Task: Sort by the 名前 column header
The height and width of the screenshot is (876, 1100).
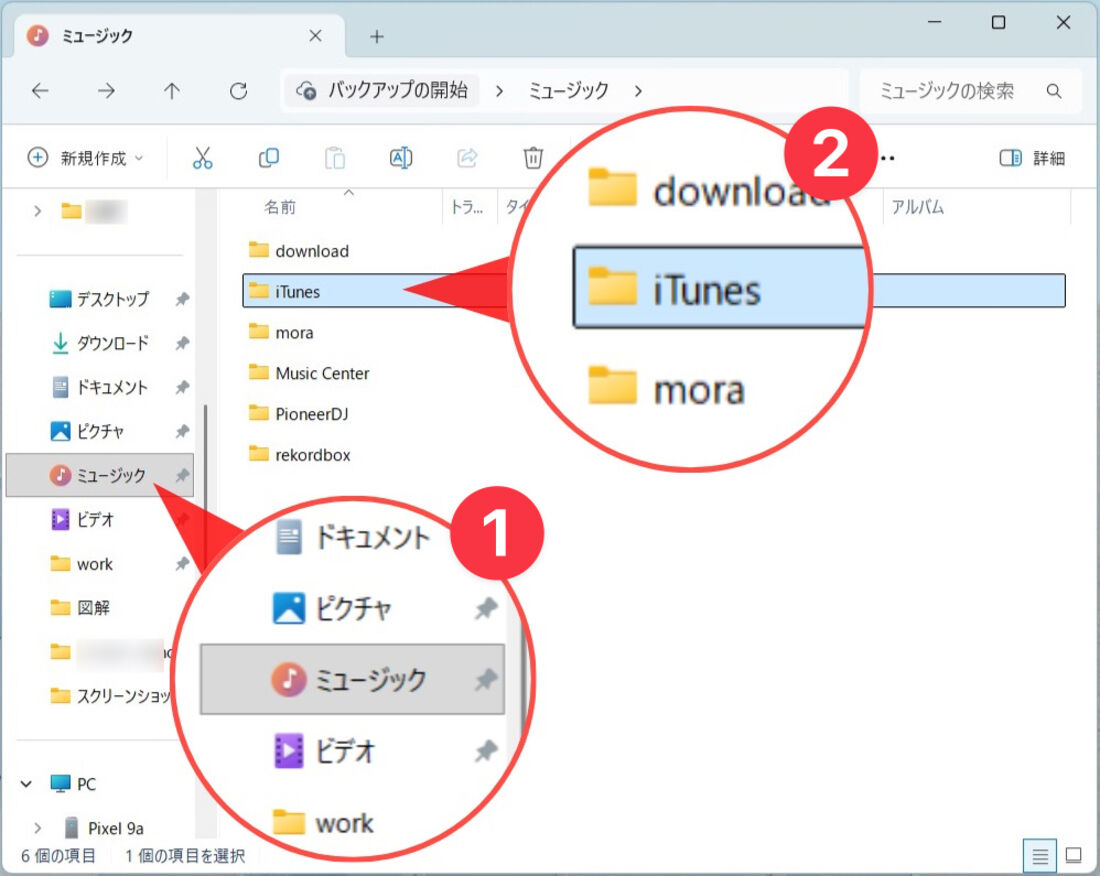Action: point(280,207)
